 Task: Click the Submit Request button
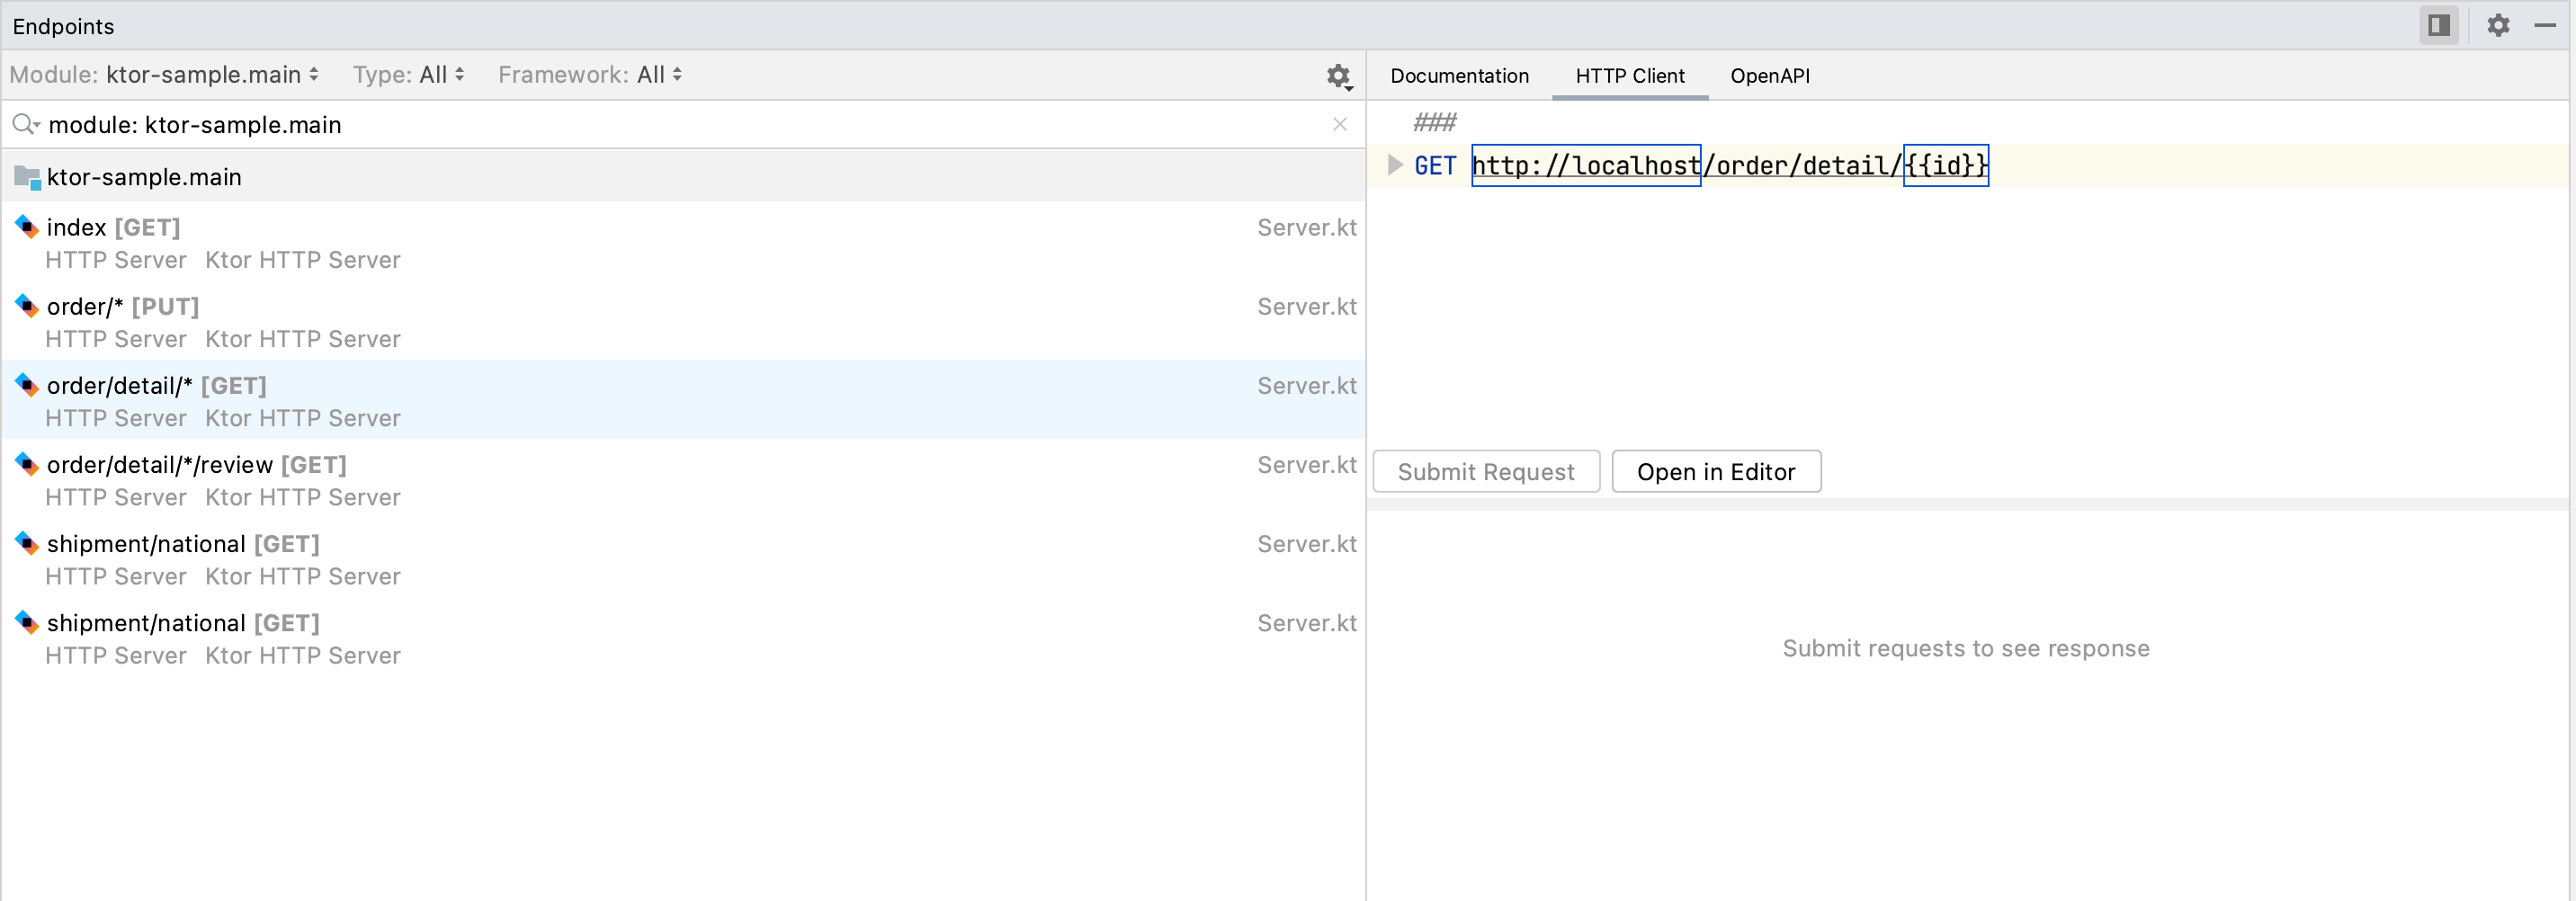1486,472
